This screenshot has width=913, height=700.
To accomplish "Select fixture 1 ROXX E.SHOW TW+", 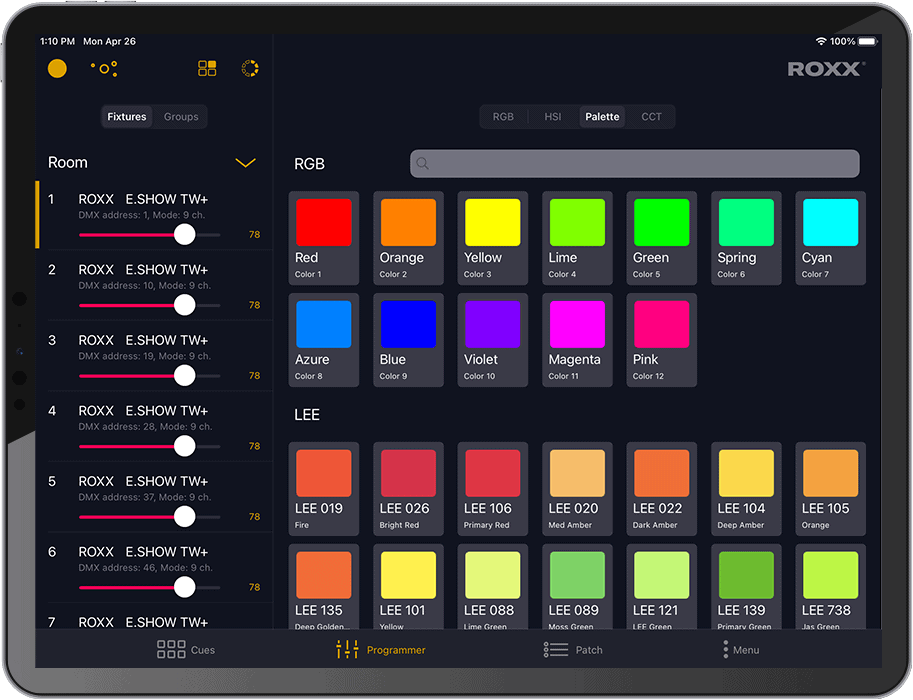I will pyautogui.click(x=154, y=215).
